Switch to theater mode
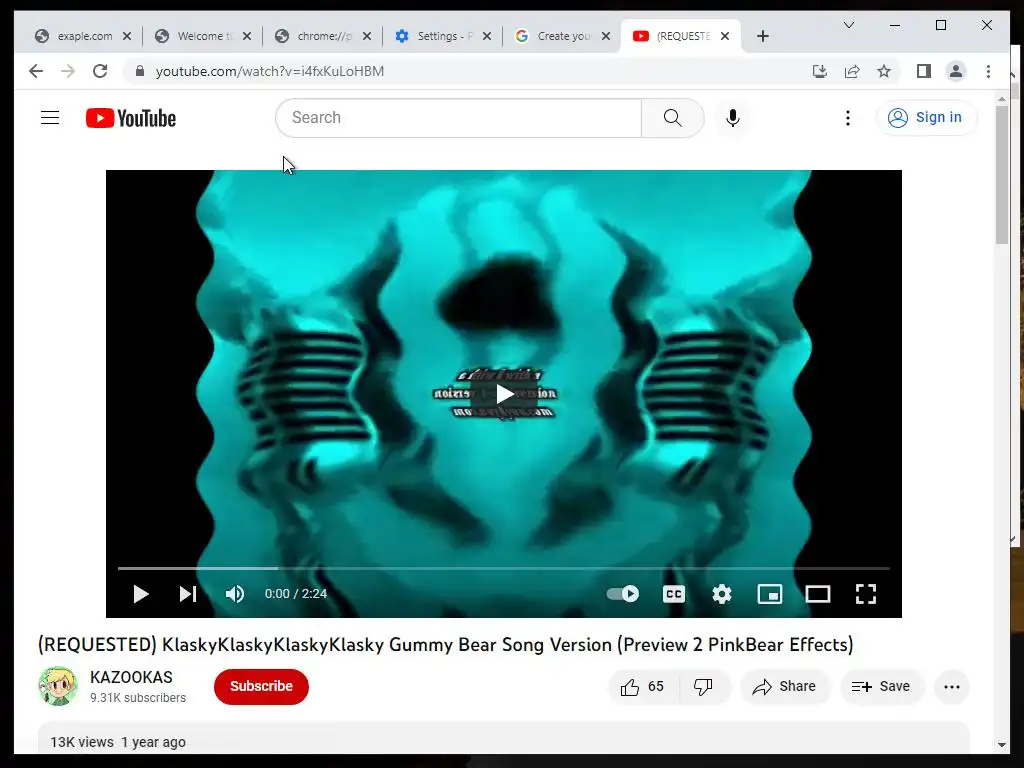 [818, 594]
